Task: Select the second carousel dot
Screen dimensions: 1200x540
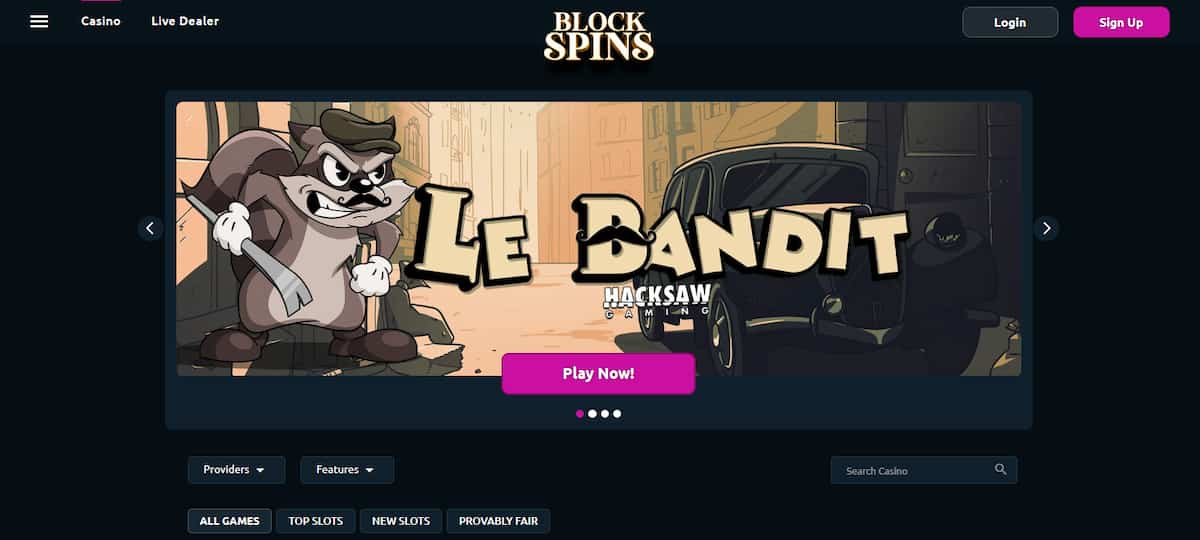Action: 592,413
